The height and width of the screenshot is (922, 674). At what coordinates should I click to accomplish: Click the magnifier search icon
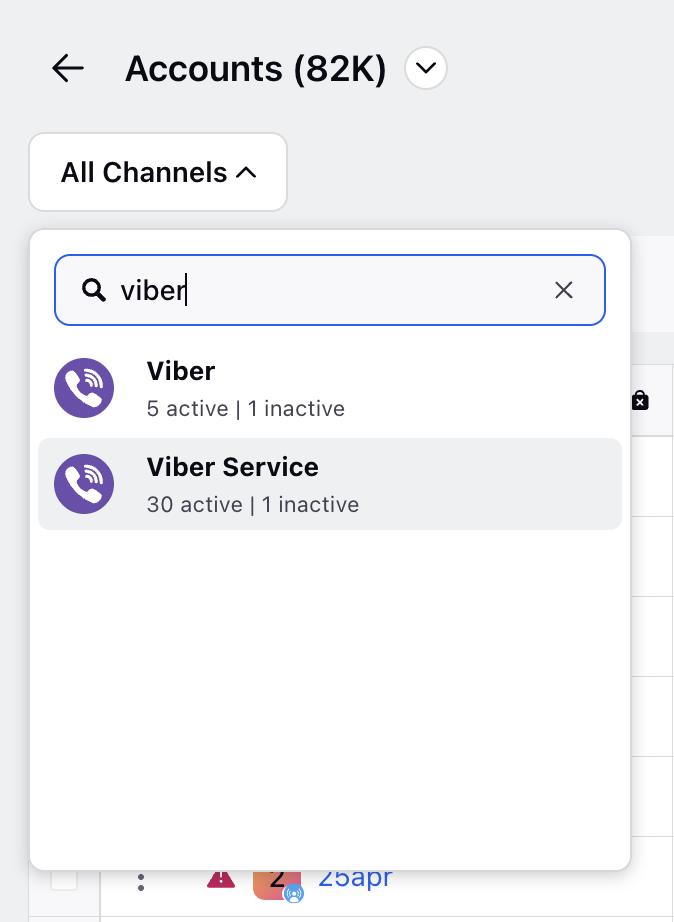94,290
